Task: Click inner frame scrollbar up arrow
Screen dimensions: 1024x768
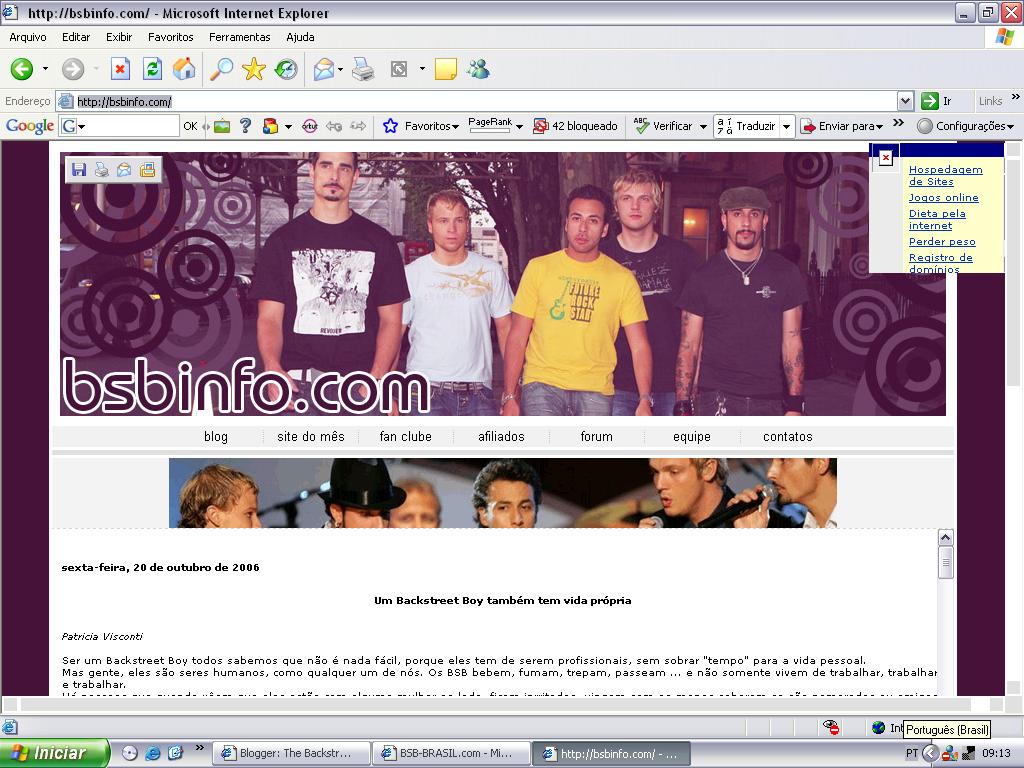Action: coord(945,537)
